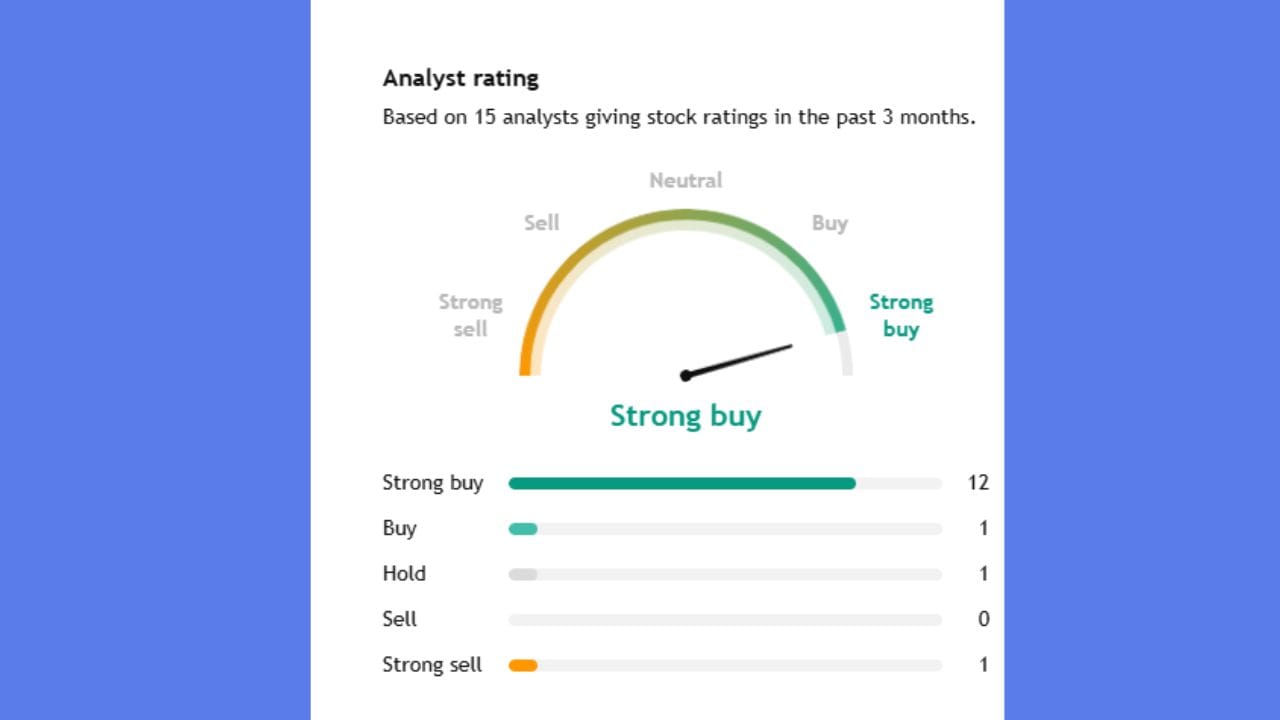This screenshot has height=720, width=1280.
Task: Click the Sell label on gauge
Action: (x=541, y=223)
